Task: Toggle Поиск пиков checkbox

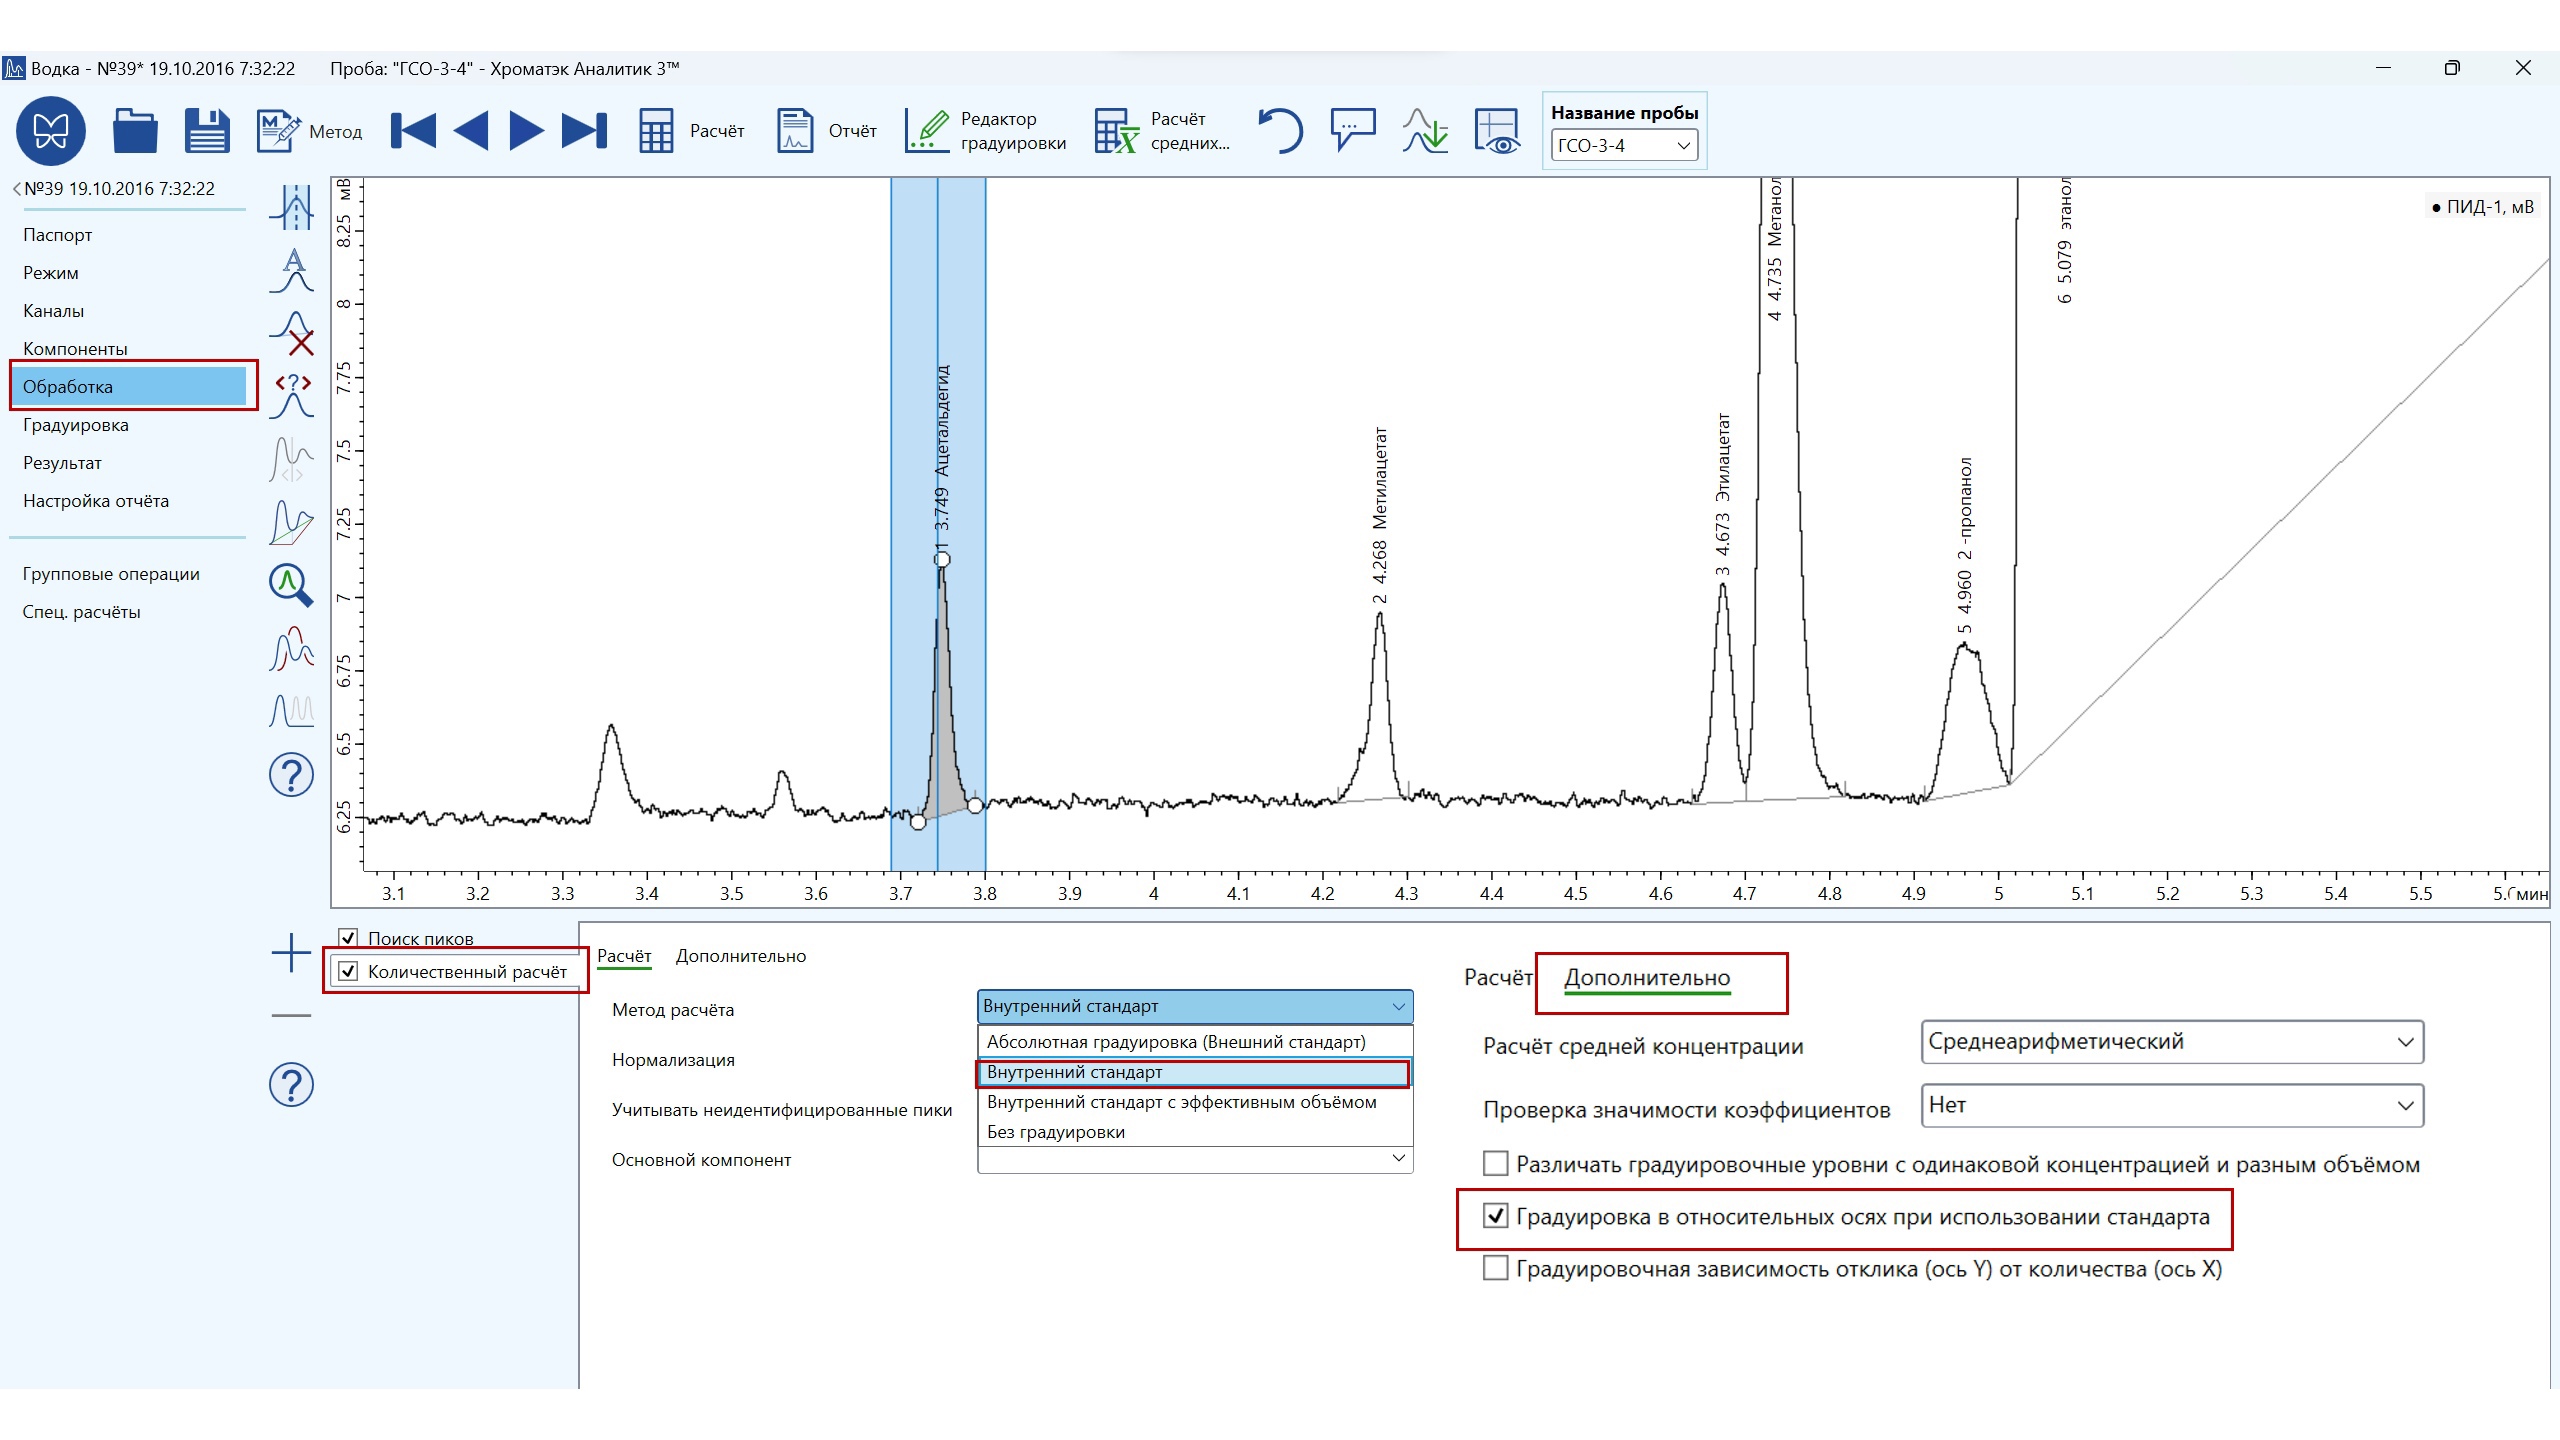Action: coord(348,938)
